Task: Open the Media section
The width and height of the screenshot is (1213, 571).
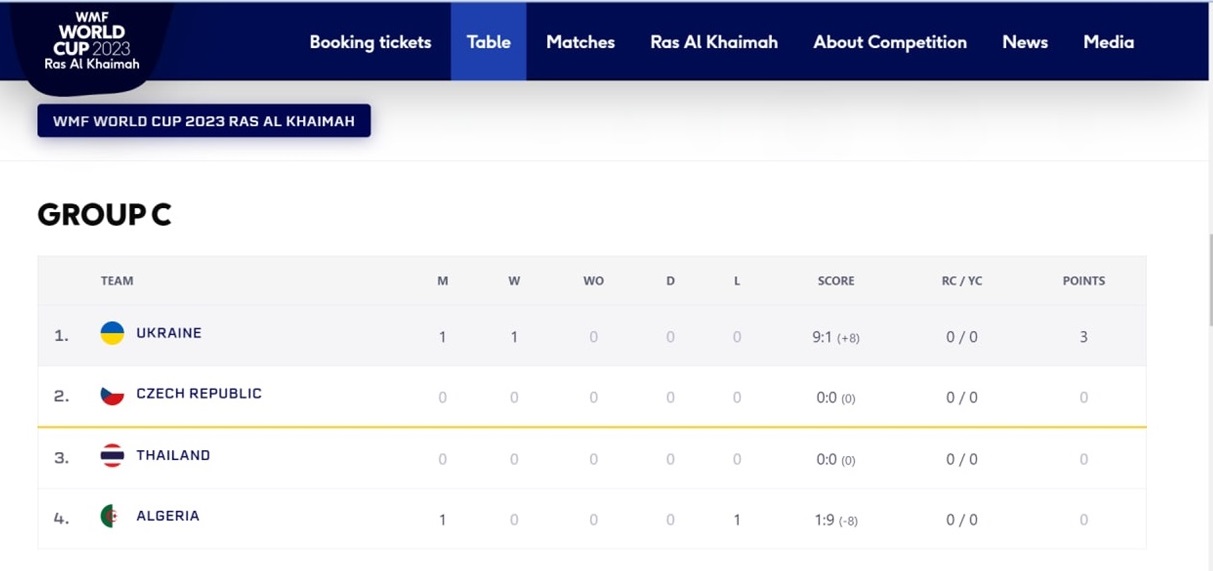Action: tap(1109, 42)
